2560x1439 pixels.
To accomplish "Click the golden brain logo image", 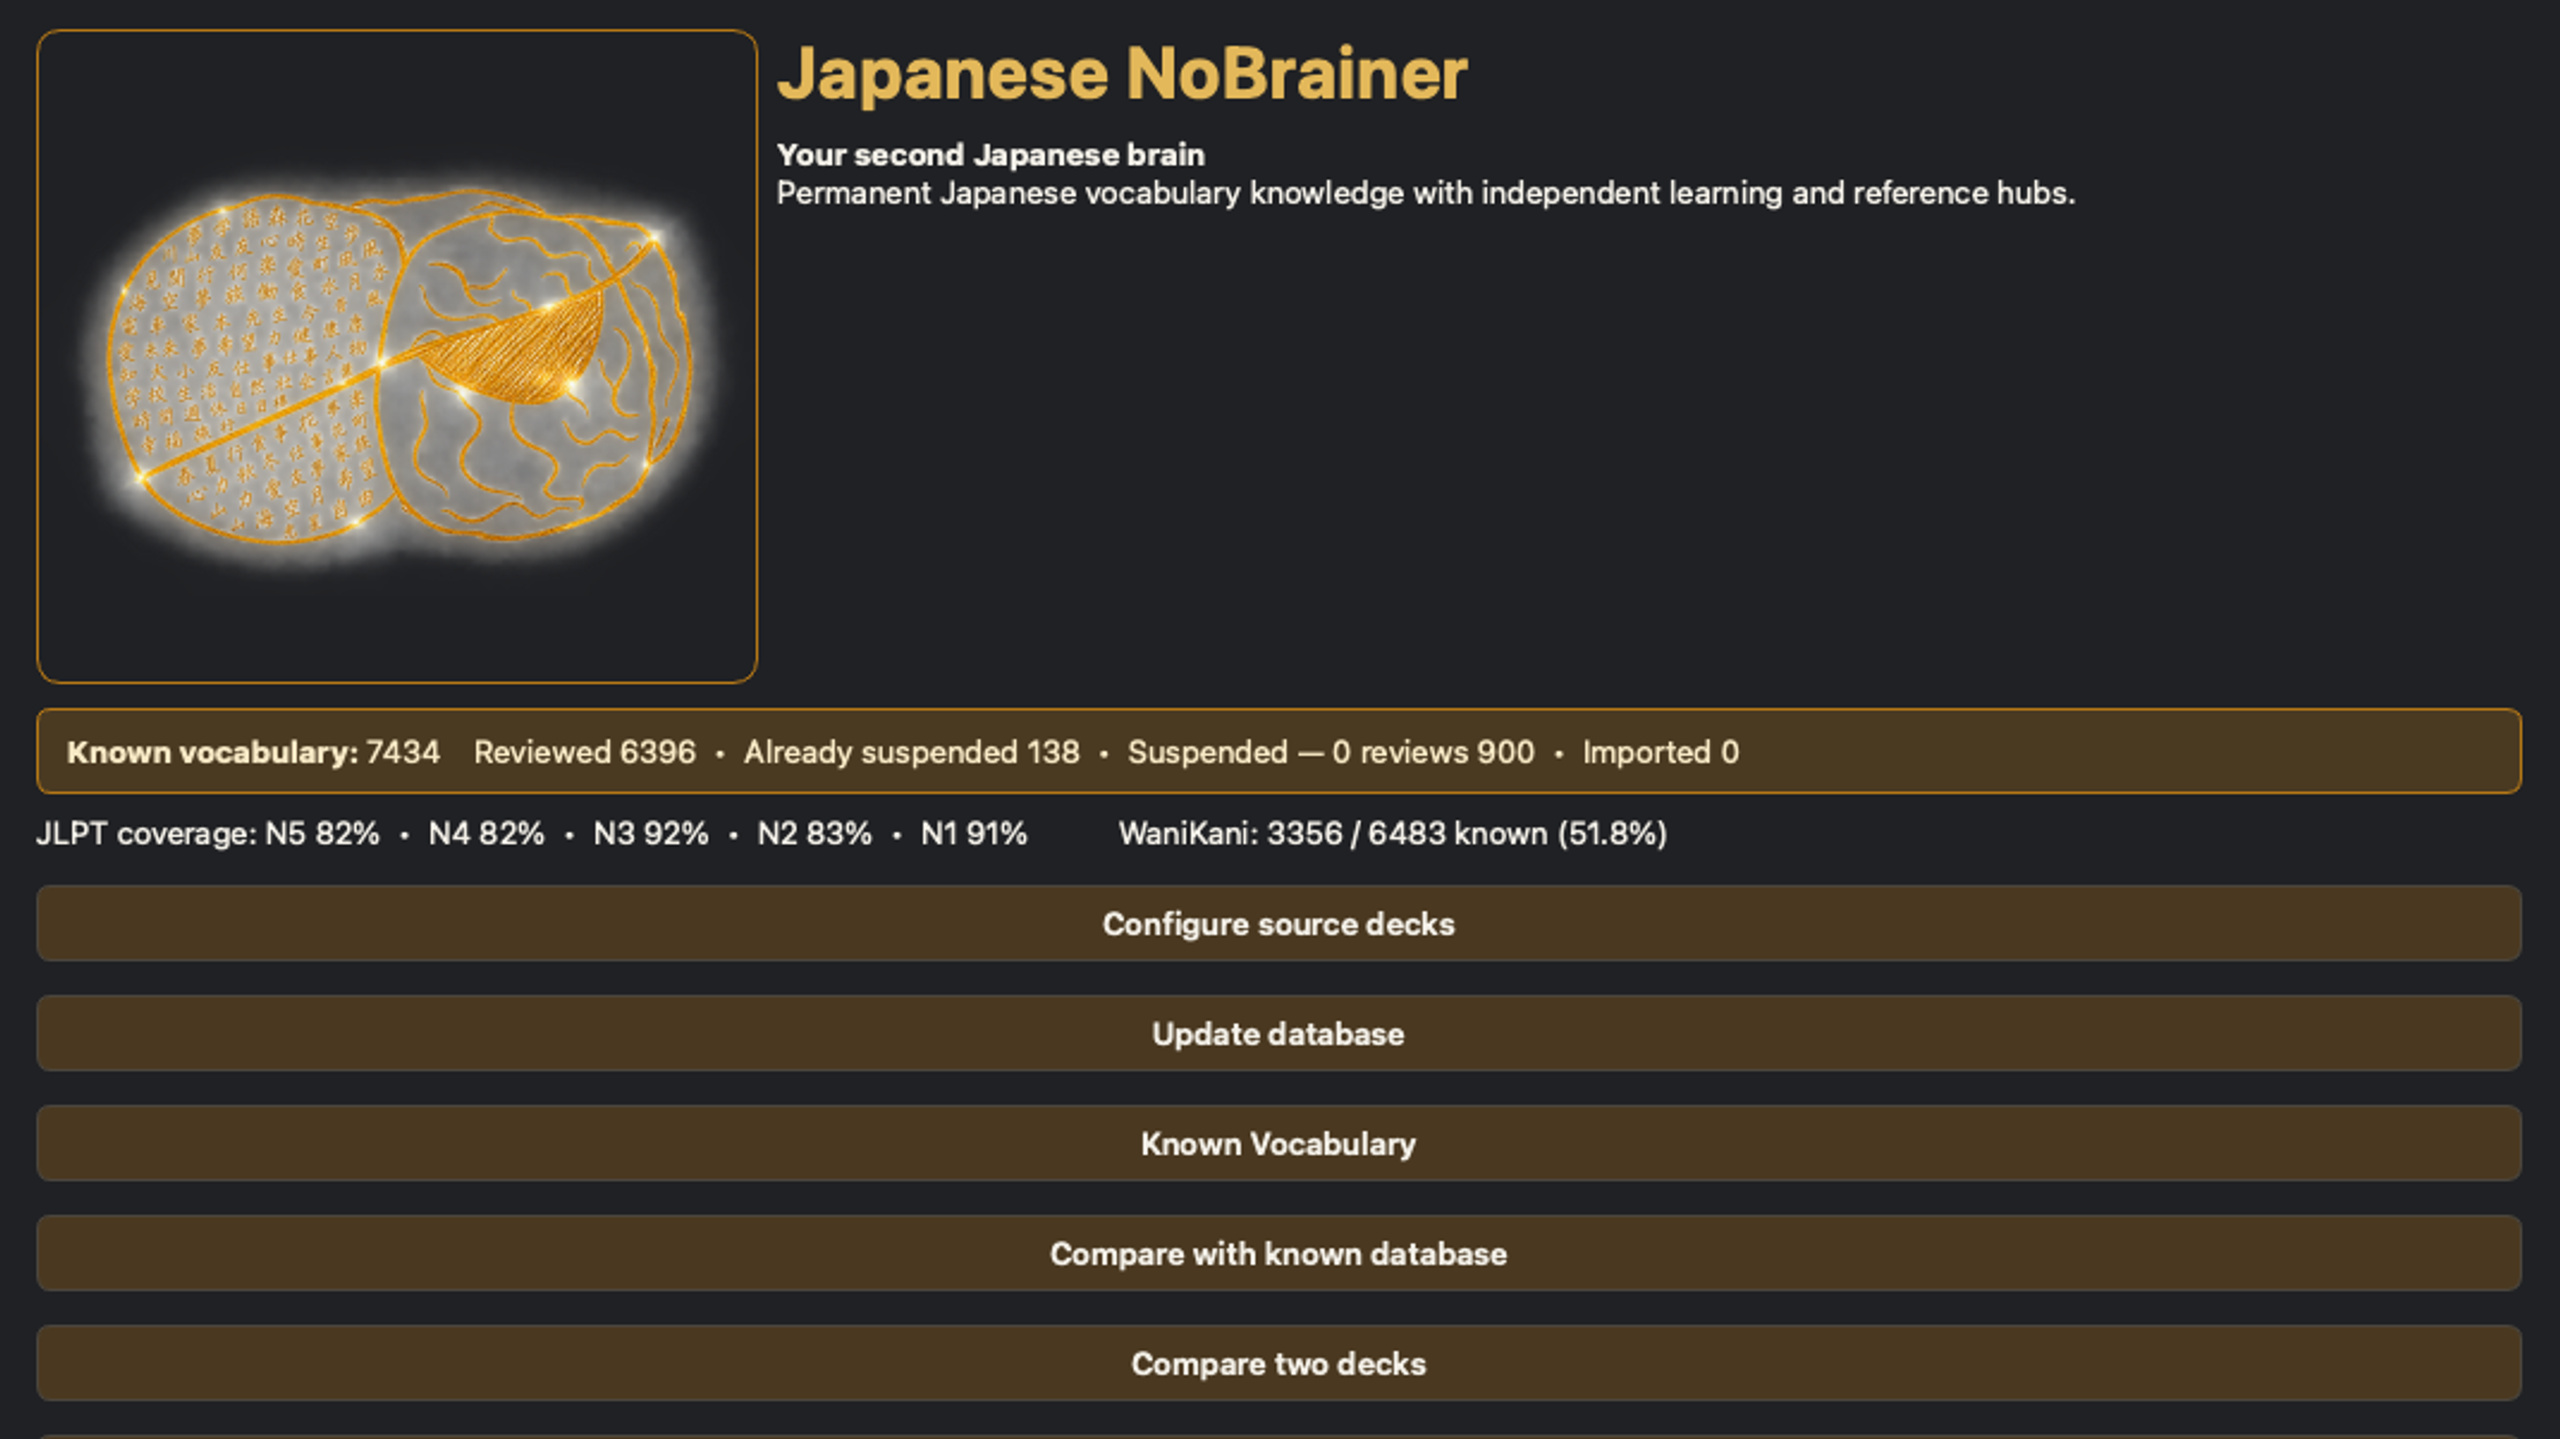I will [x=397, y=356].
